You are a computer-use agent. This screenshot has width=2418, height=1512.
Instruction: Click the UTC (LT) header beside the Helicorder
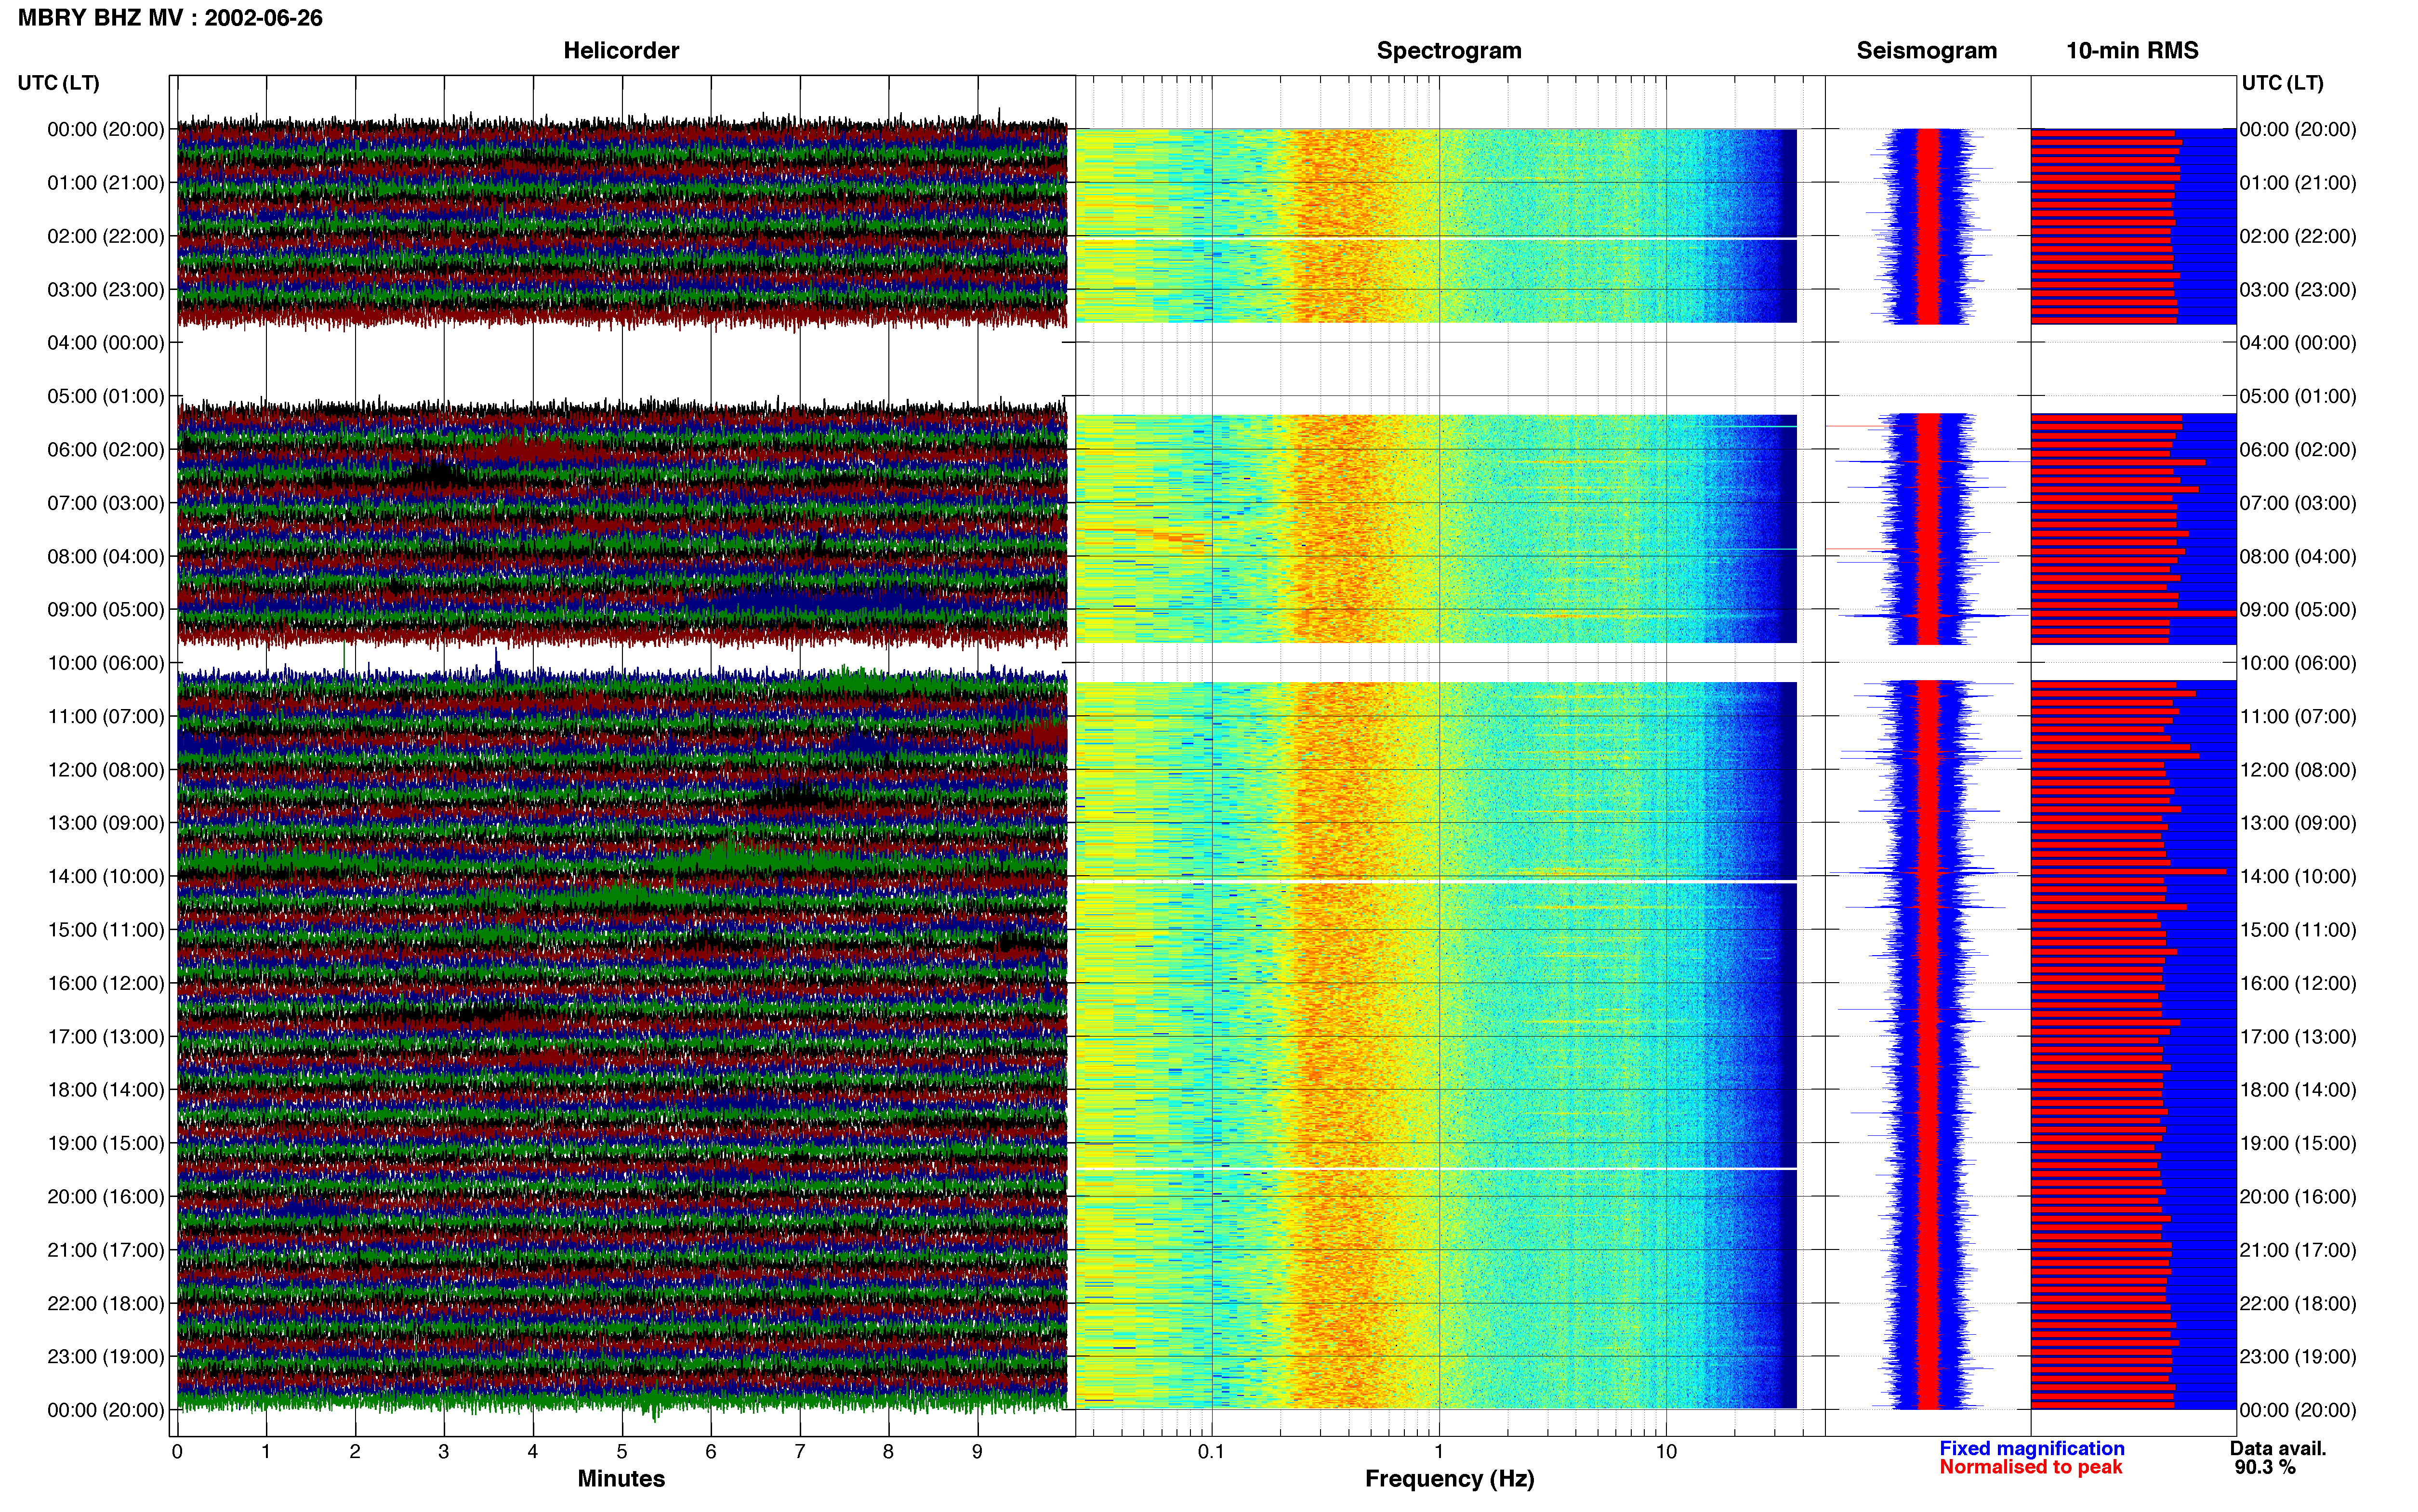click(x=58, y=83)
